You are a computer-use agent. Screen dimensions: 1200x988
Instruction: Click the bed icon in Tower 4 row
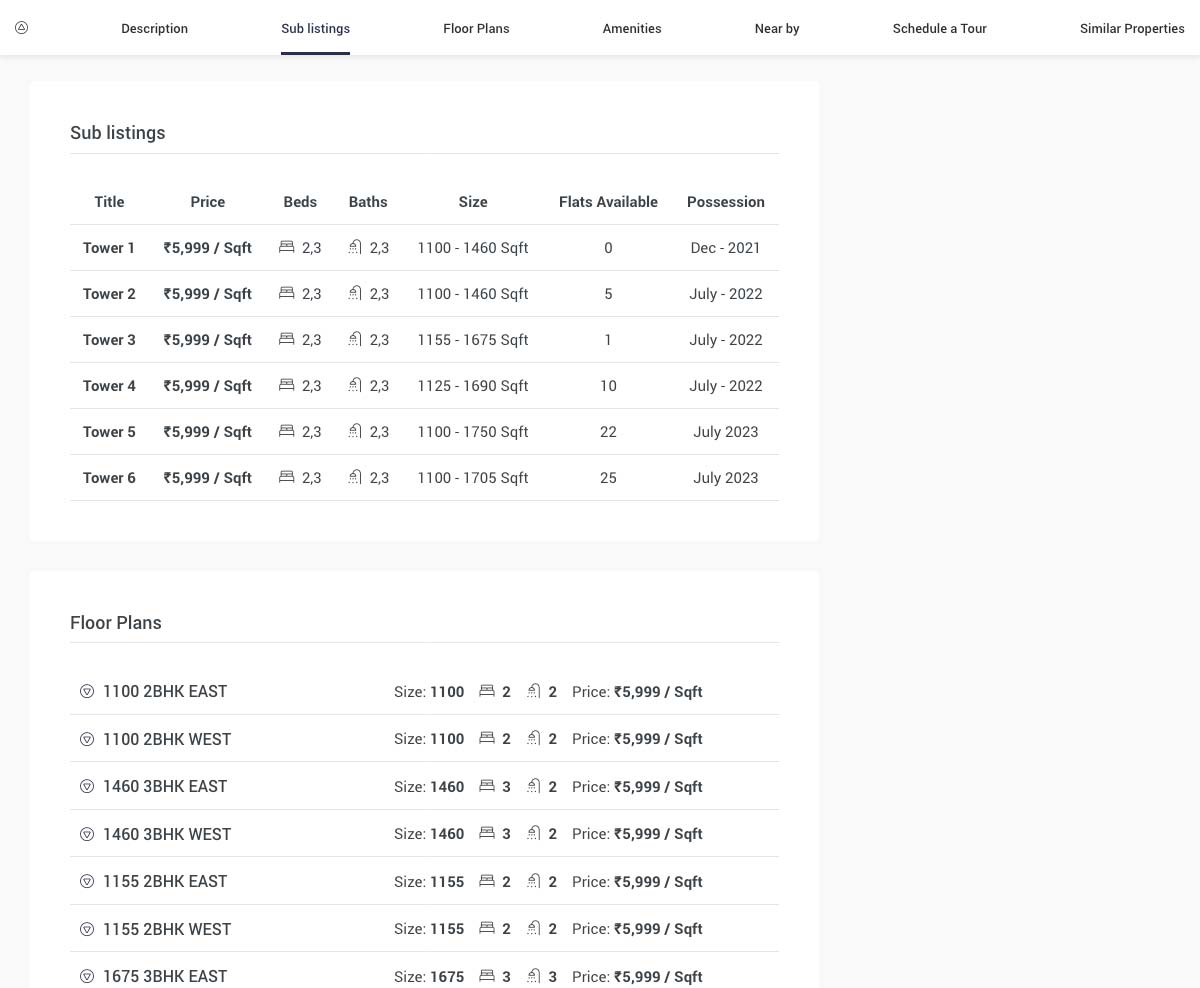[287, 385]
